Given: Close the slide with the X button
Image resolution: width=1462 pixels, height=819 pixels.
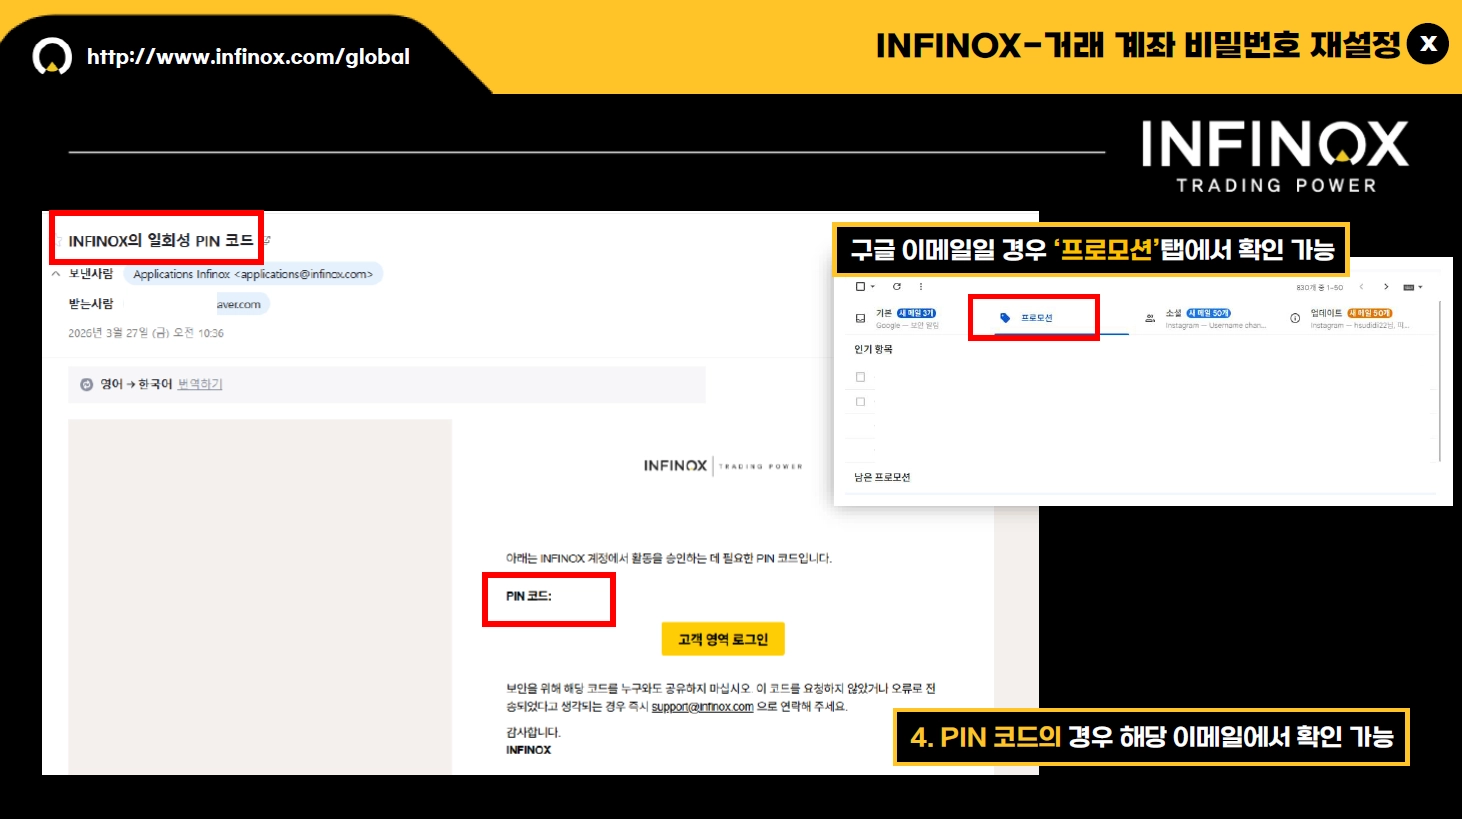Looking at the screenshot, I should pos(1428,44).
